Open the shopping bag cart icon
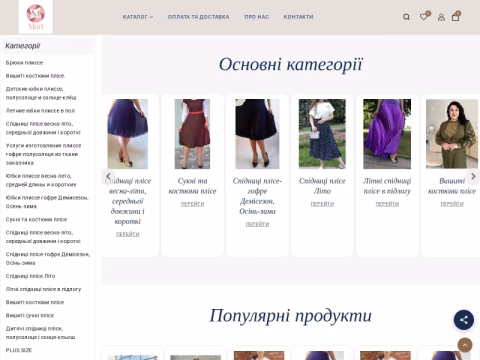480x360 pixels. 456,16
